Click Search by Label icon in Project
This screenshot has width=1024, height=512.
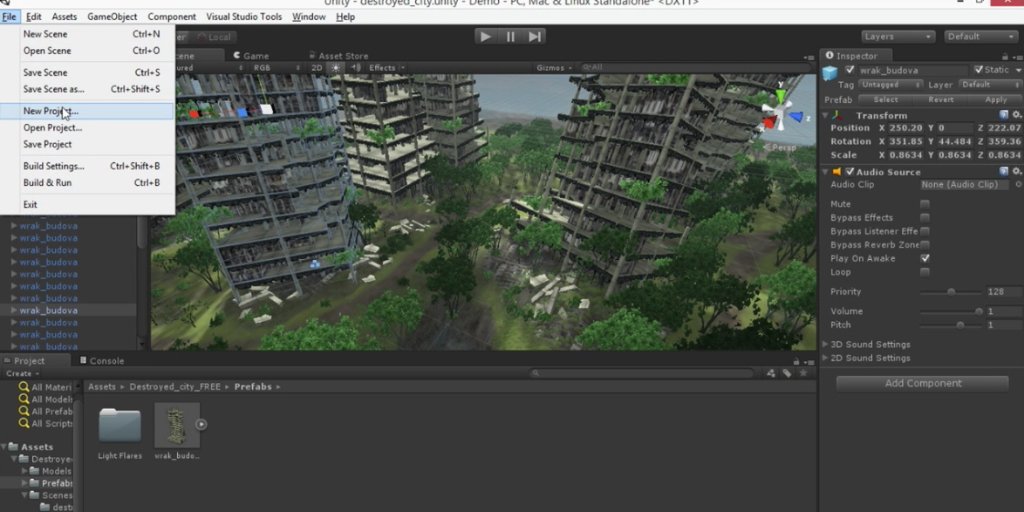787,374
